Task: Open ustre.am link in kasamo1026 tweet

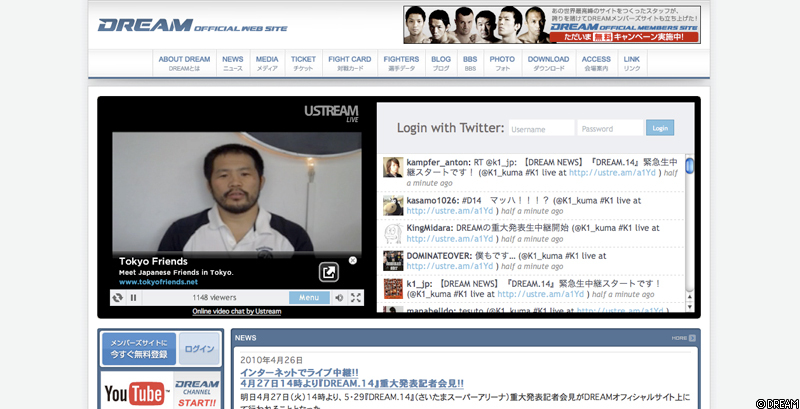Action: pos(450,211)
